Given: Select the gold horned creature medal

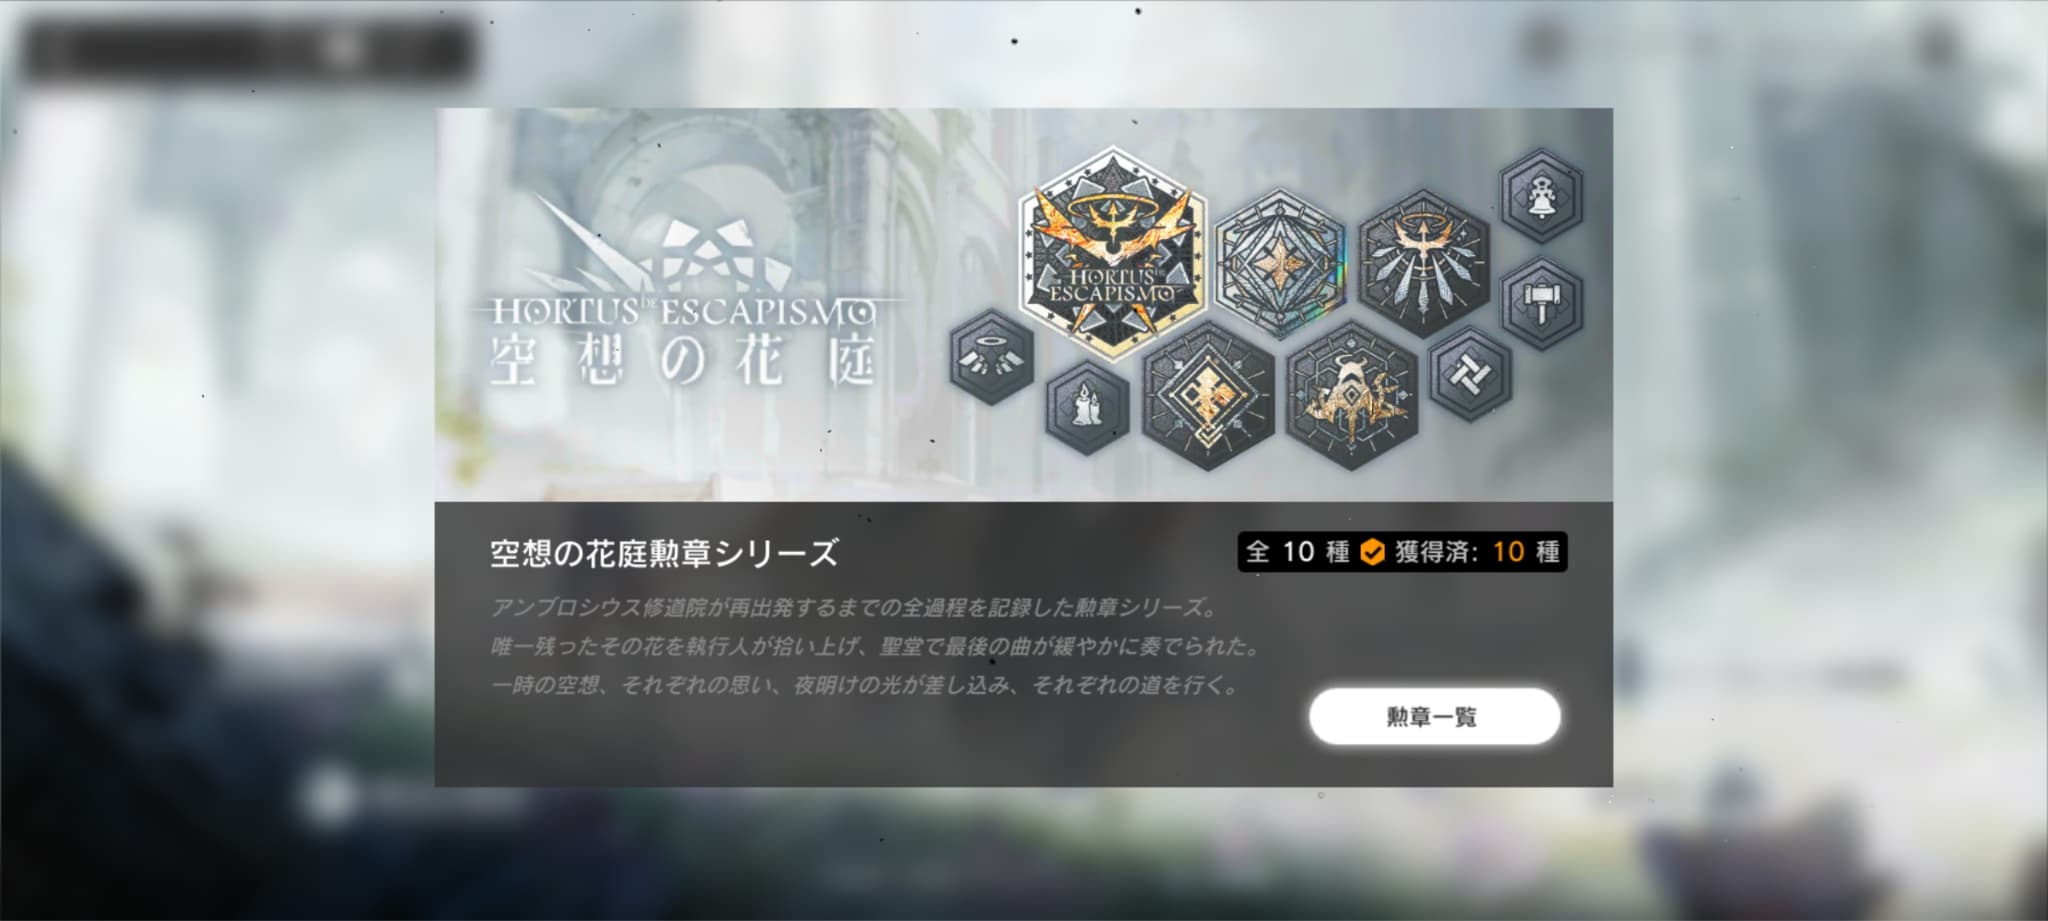Looking at the screenshot, I should 1351,397.
